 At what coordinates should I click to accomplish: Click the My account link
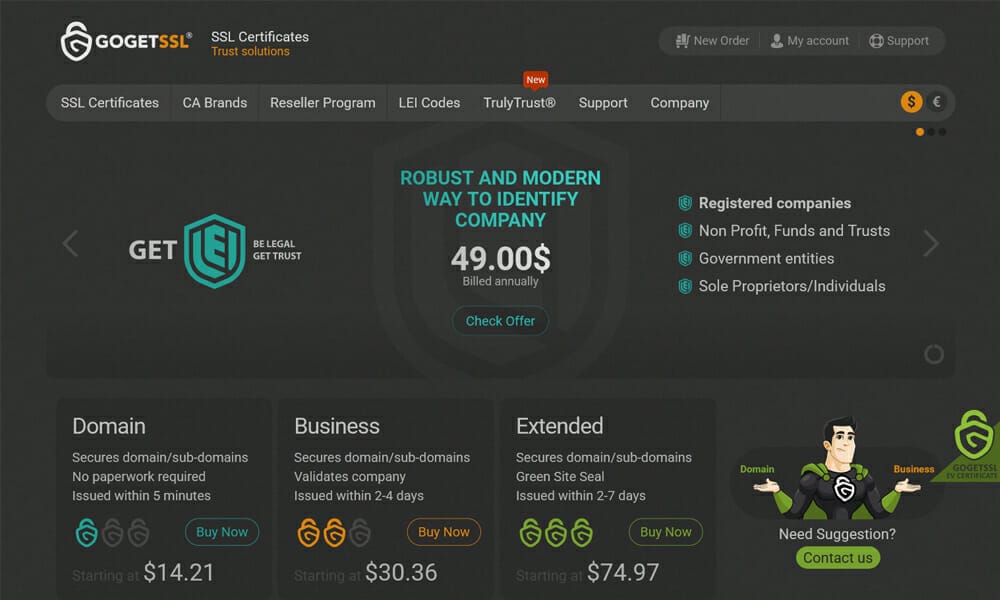pyautogui.click(x=818, y=41)
